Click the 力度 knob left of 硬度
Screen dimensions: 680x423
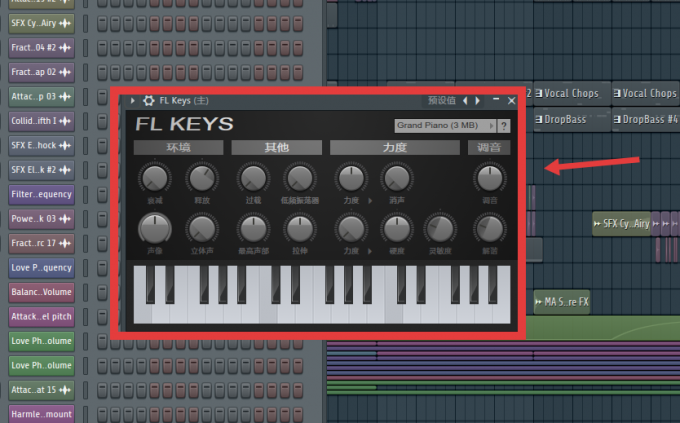351,229
